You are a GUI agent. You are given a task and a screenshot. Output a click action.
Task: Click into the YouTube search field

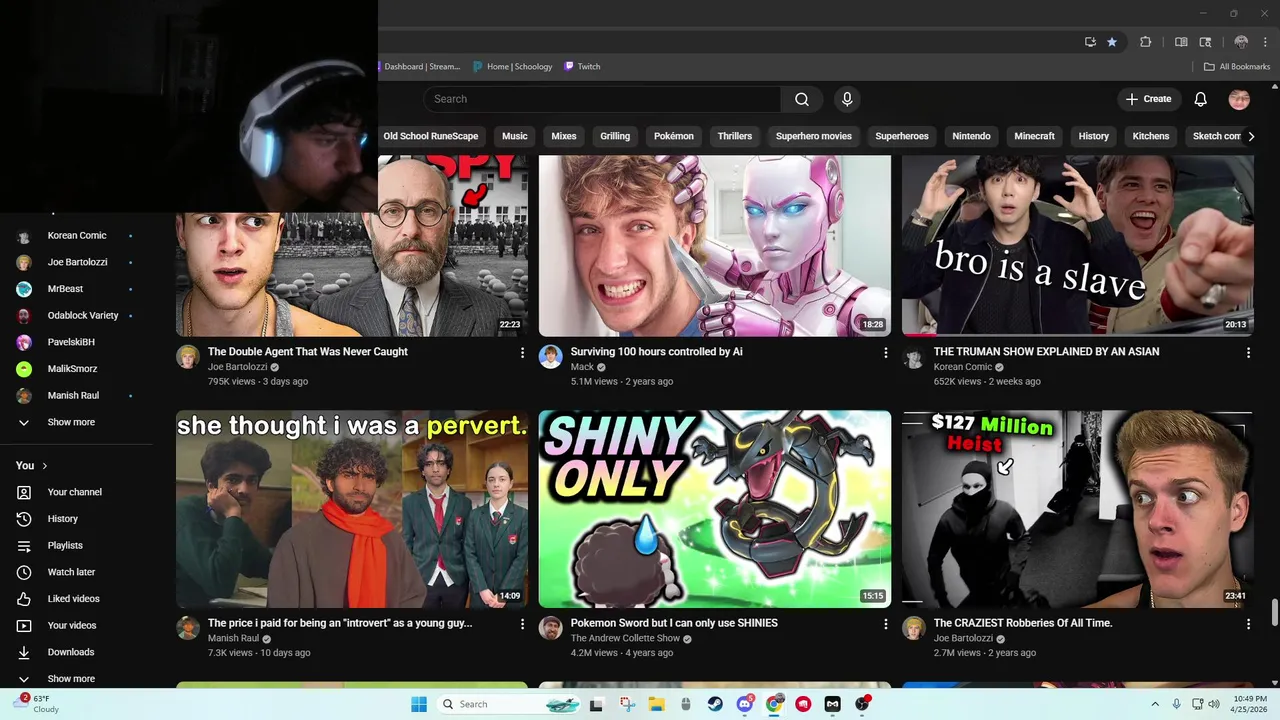coord(602,99)
